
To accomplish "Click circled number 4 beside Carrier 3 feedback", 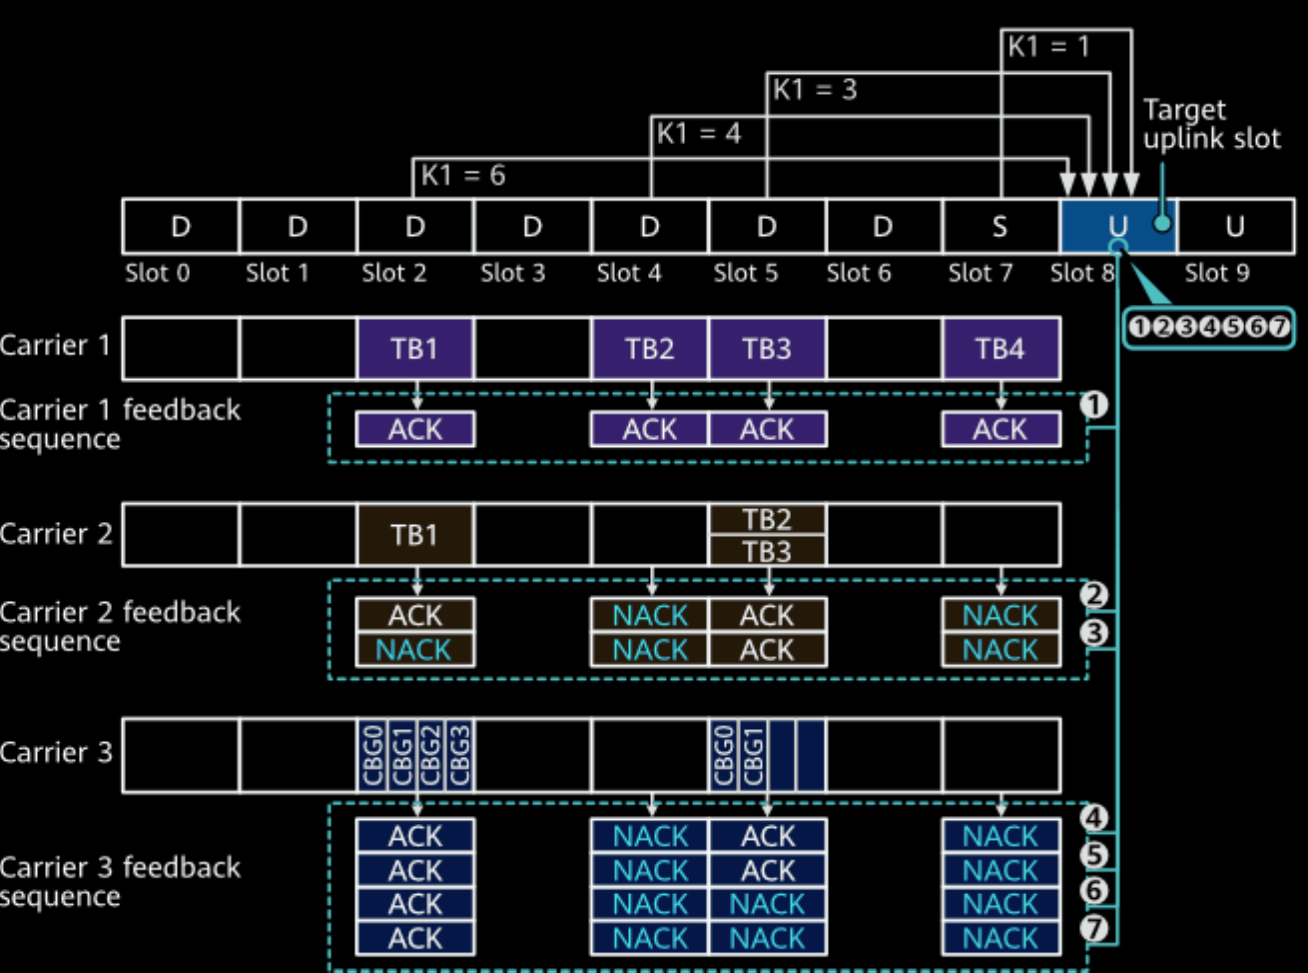I will pyautogui.click(x=1096, y=818).
